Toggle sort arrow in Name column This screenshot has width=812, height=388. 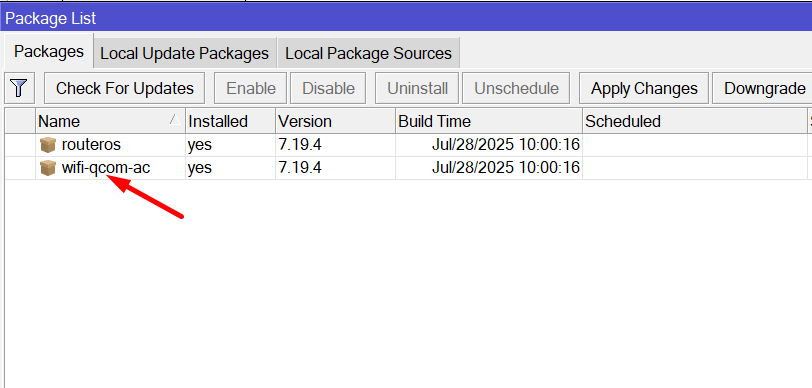[x=175, y=120]
